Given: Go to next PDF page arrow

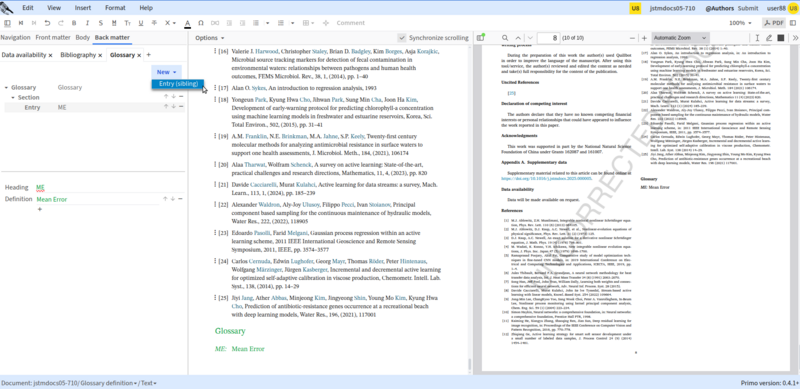Looking at the screenshot, I should tap(531, 38).
